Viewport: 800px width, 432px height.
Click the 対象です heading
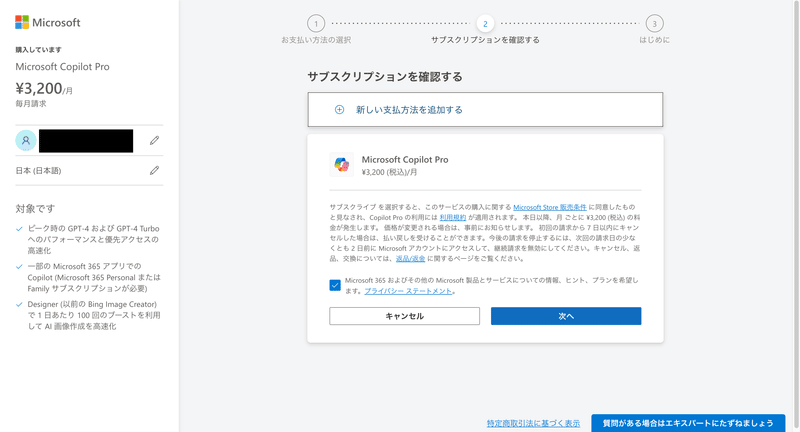[x=35, y=208]
